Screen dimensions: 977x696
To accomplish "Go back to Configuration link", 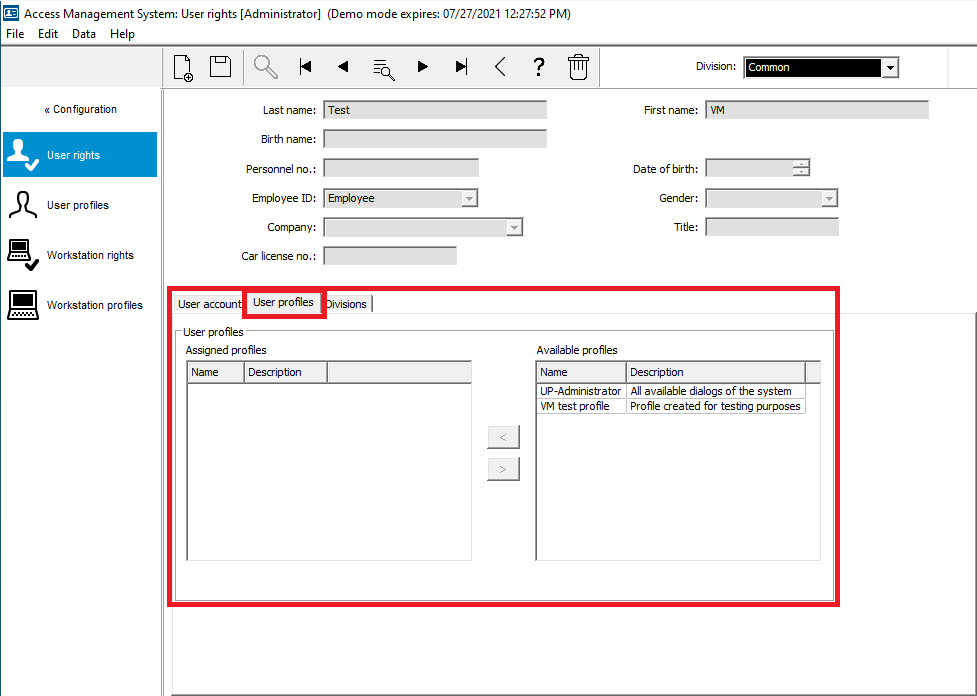I will (80, 110).
